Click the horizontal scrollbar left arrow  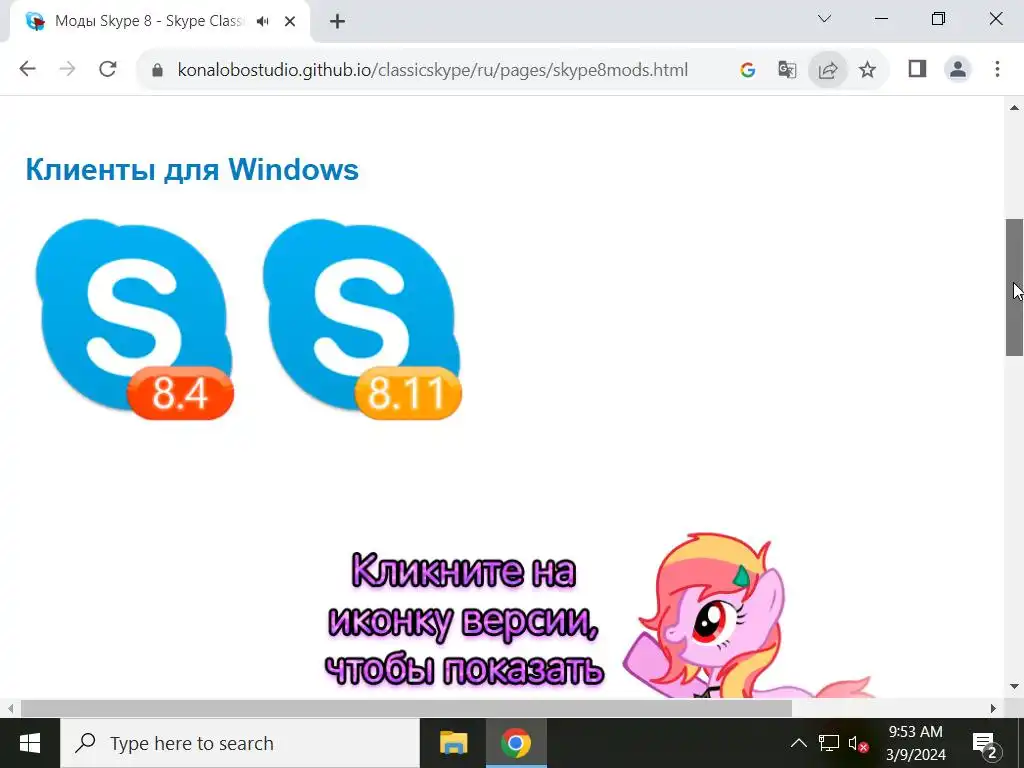[x=10, y=709]
